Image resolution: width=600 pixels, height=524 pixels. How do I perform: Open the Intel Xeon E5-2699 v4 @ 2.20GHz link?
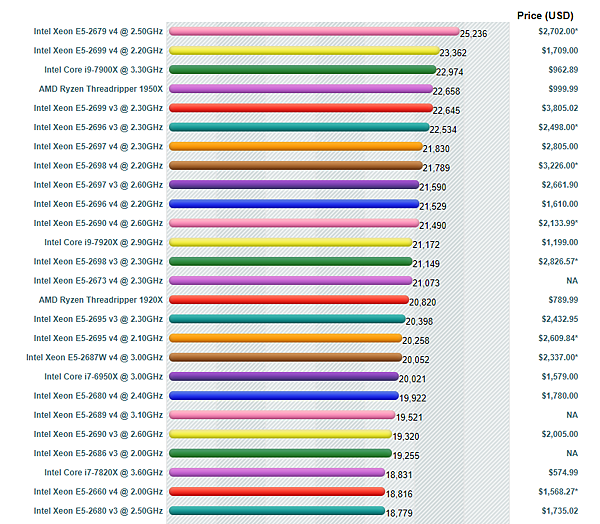[98, 51]
